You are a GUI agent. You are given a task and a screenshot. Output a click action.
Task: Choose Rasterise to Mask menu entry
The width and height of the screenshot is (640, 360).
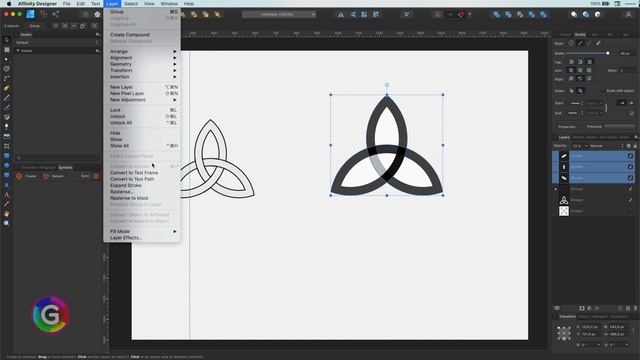click(129, 198)
